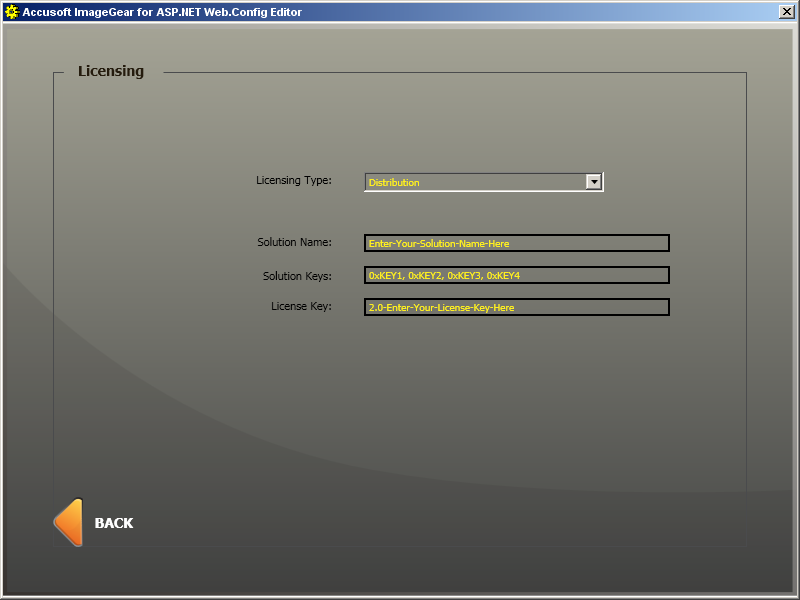Expand the Licensing Type dropdown arrow
Screen dimensions: 800x600
pos(593,182)
